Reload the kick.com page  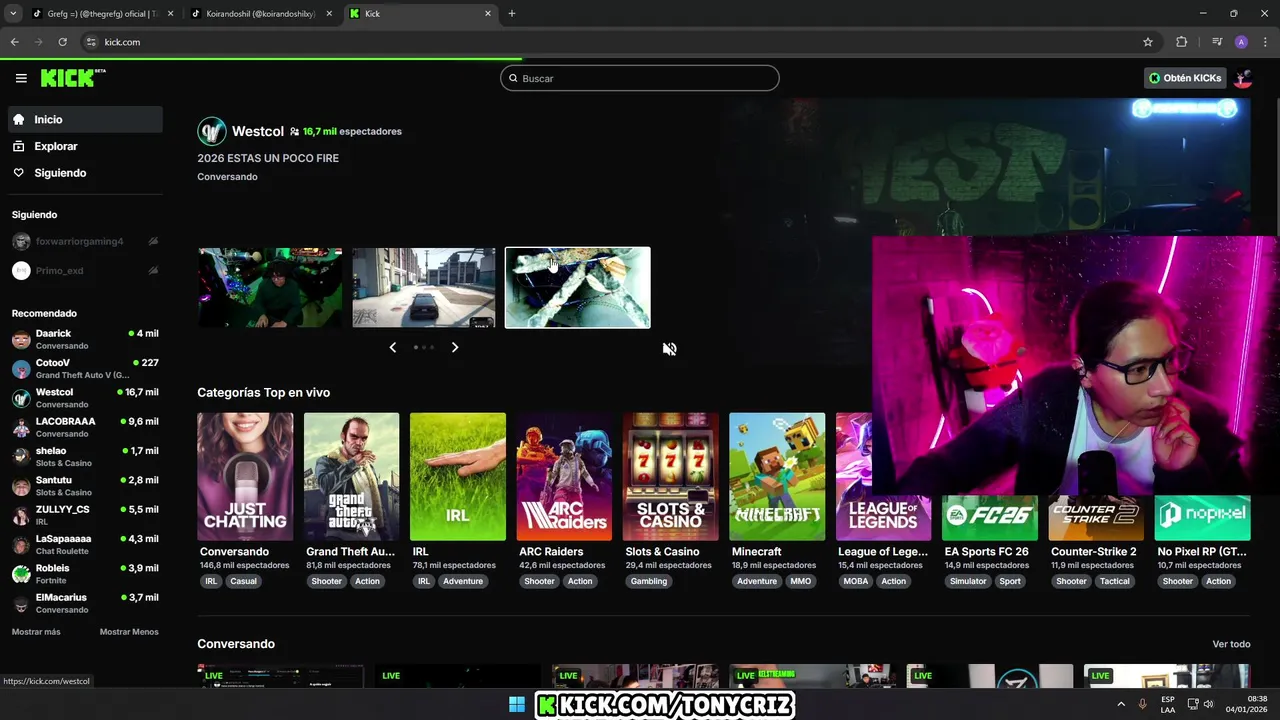62,42
